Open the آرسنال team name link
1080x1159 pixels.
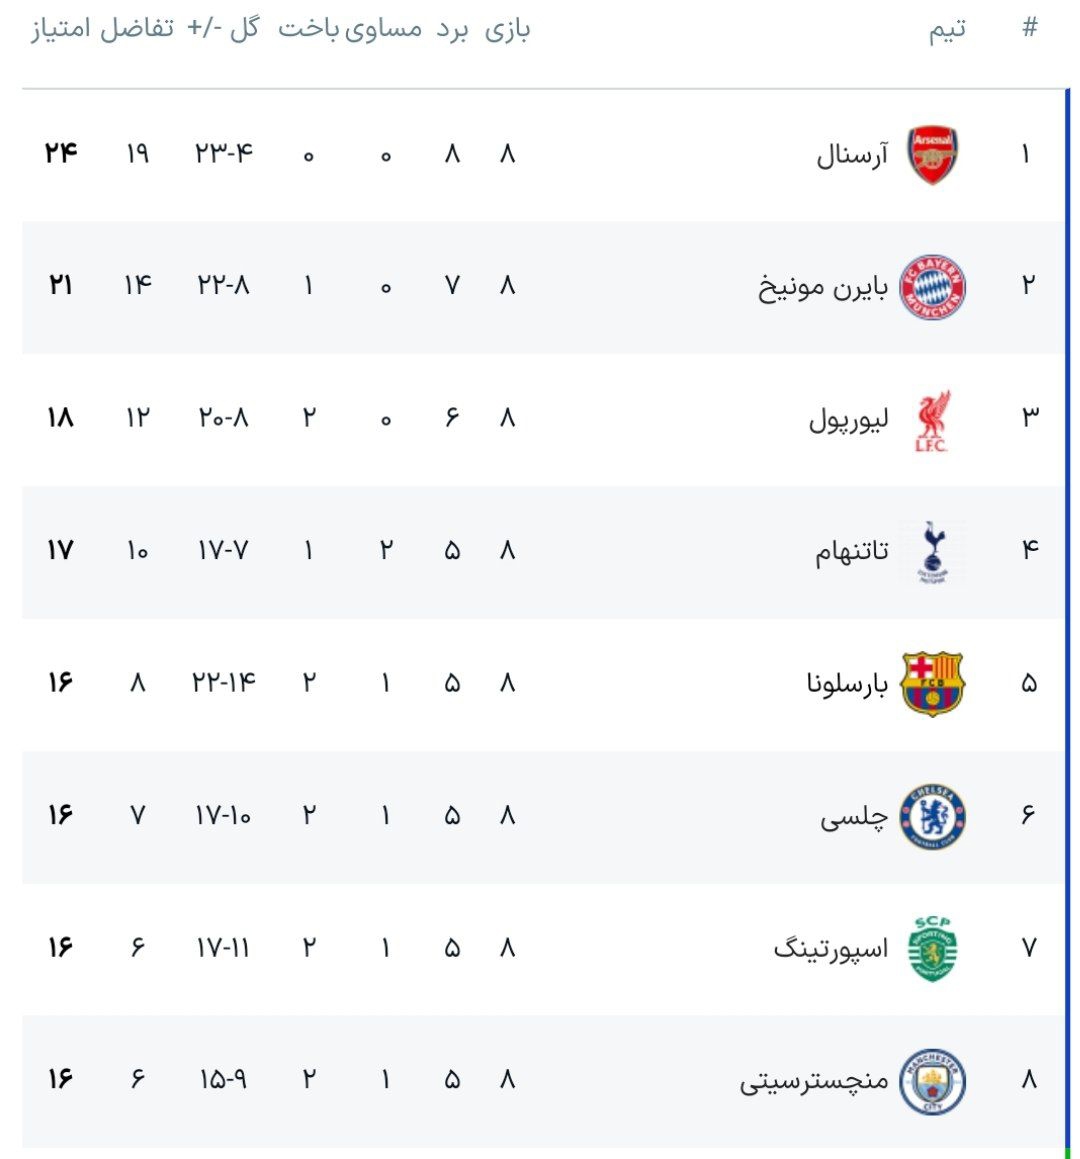pyautogui.click(x=852, y=156)
